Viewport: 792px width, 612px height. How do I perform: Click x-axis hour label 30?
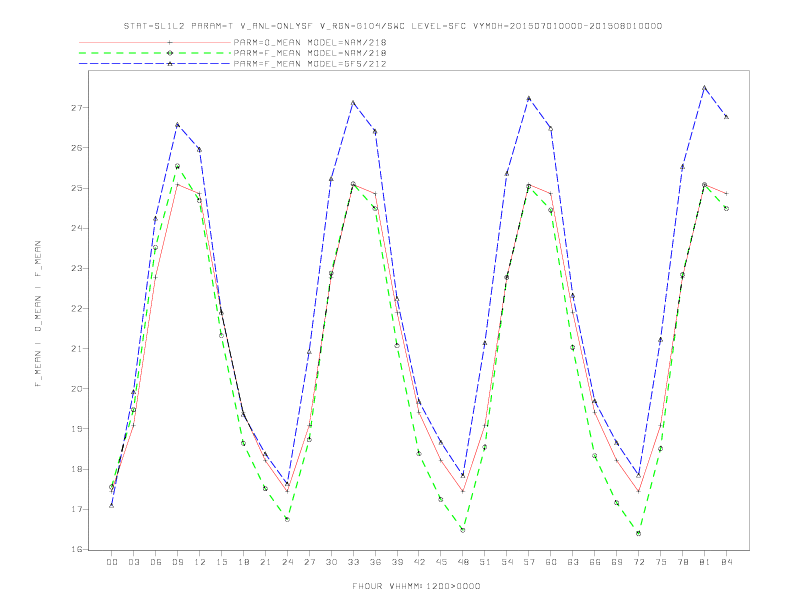click(331, 562)
